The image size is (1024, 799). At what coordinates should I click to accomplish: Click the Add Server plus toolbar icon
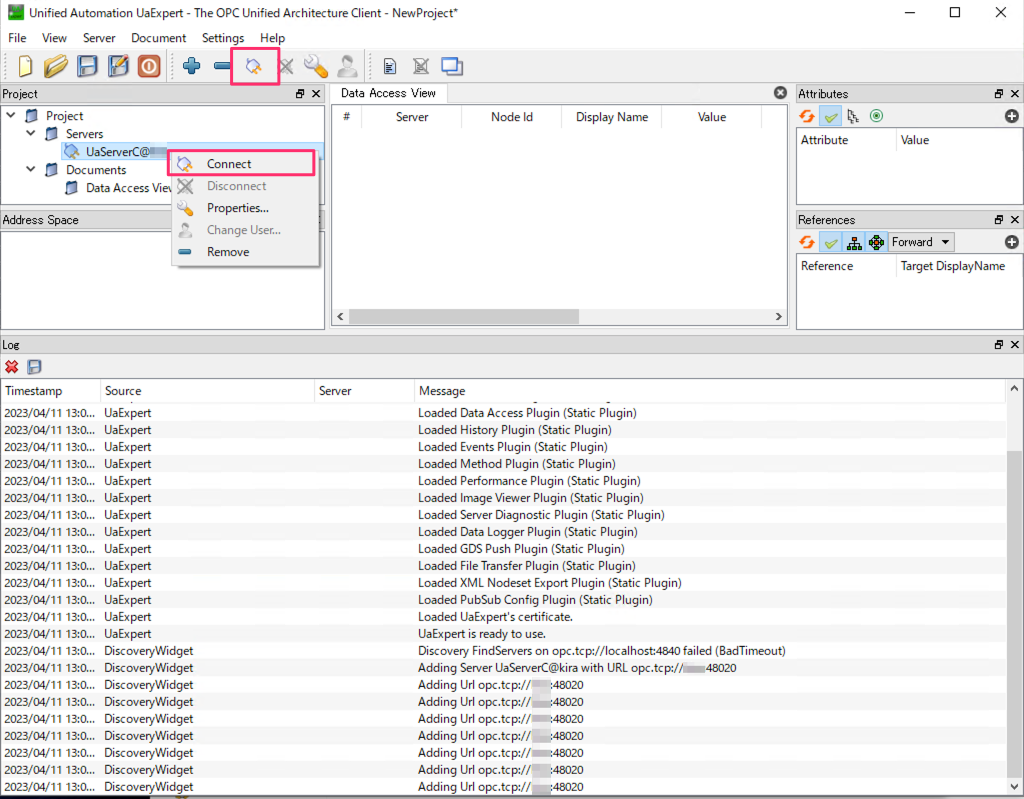(x=191, y=66)
